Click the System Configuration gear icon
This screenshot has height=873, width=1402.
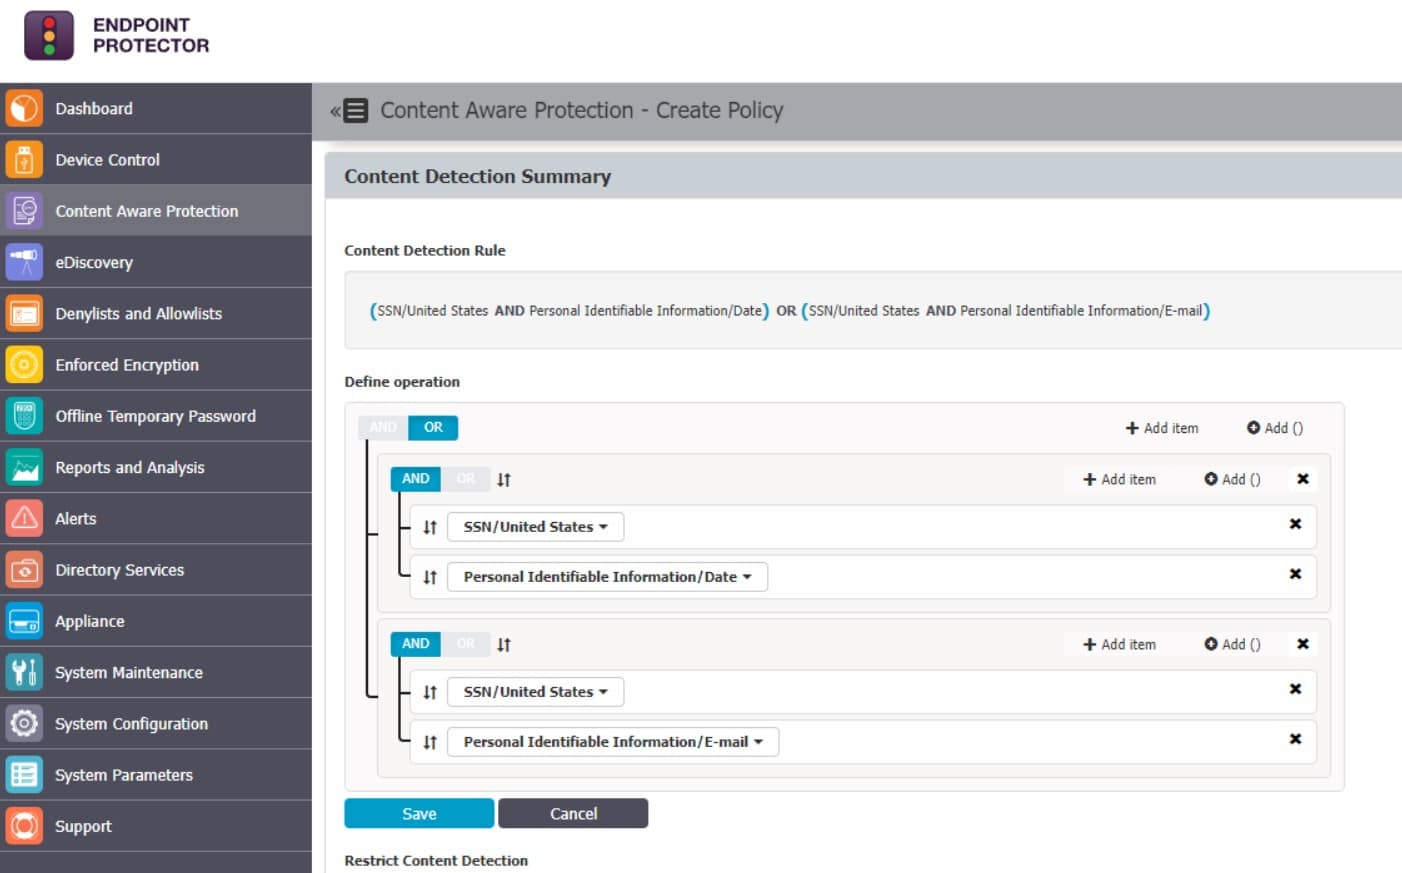(x=24, y=723)
